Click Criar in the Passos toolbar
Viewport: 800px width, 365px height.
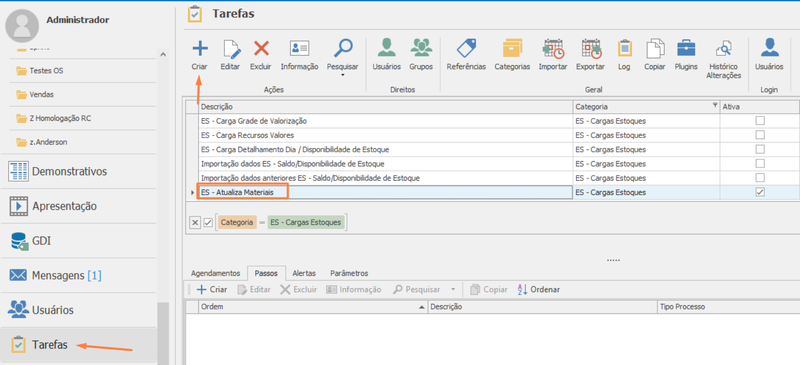click(x=212, y=289)
